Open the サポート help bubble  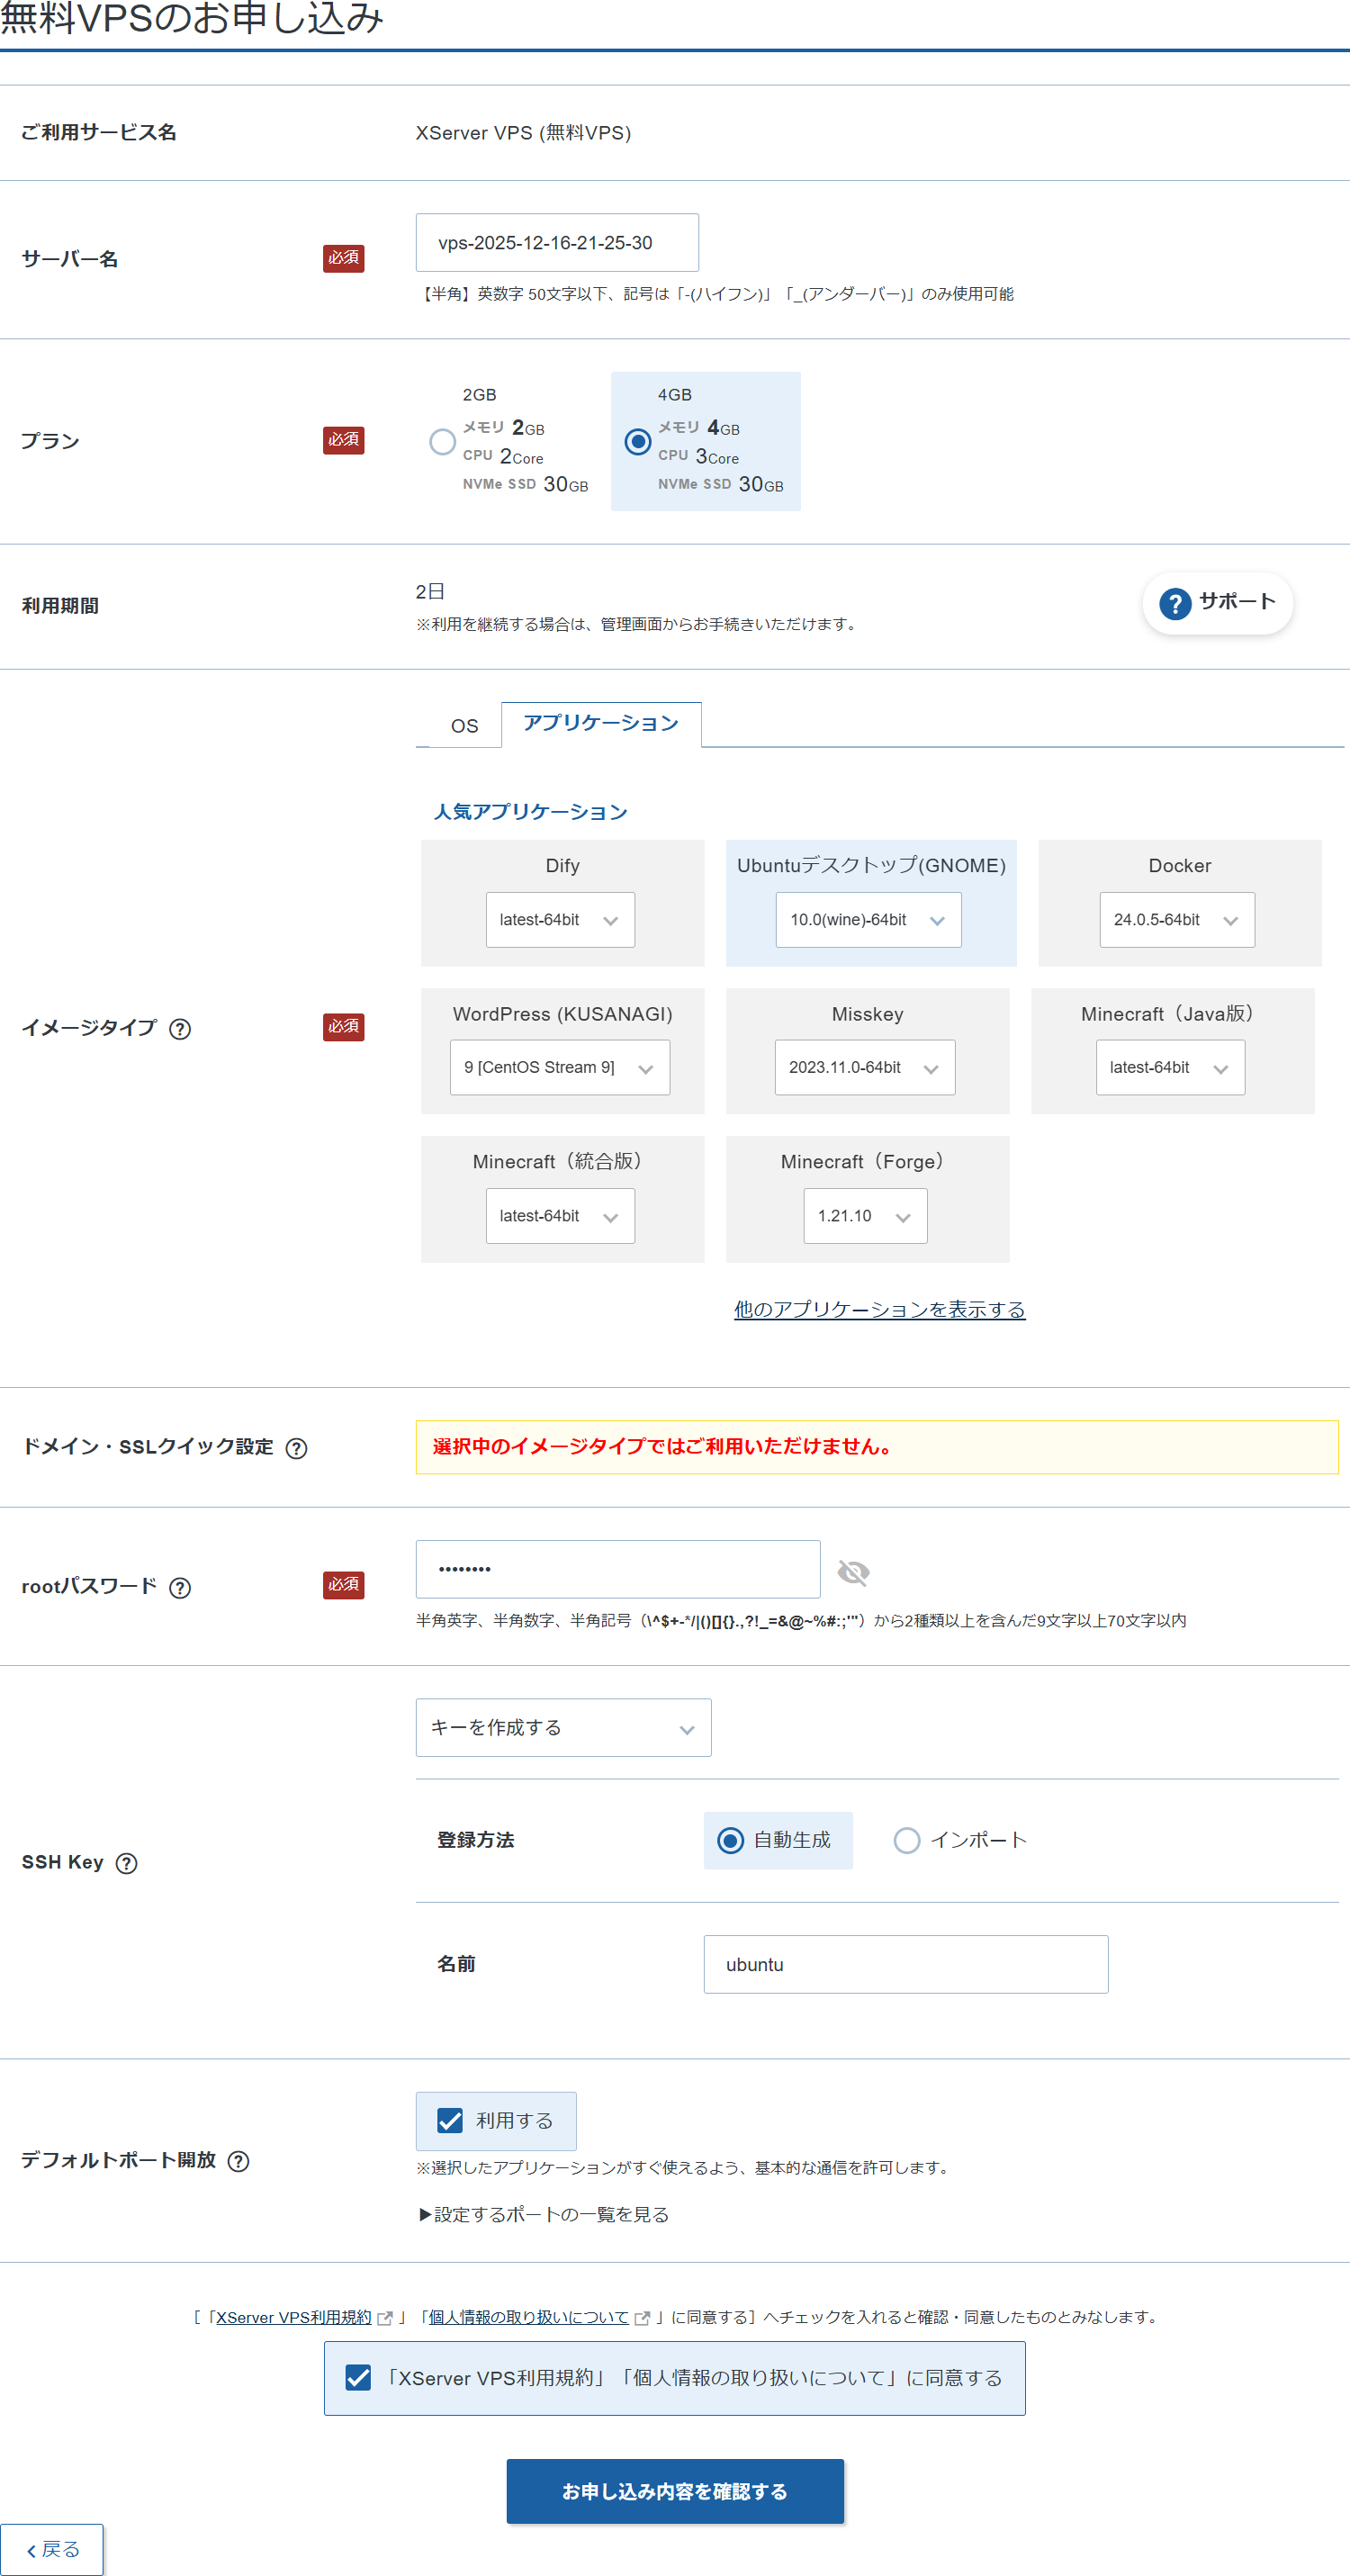(x=1217, y=602)
